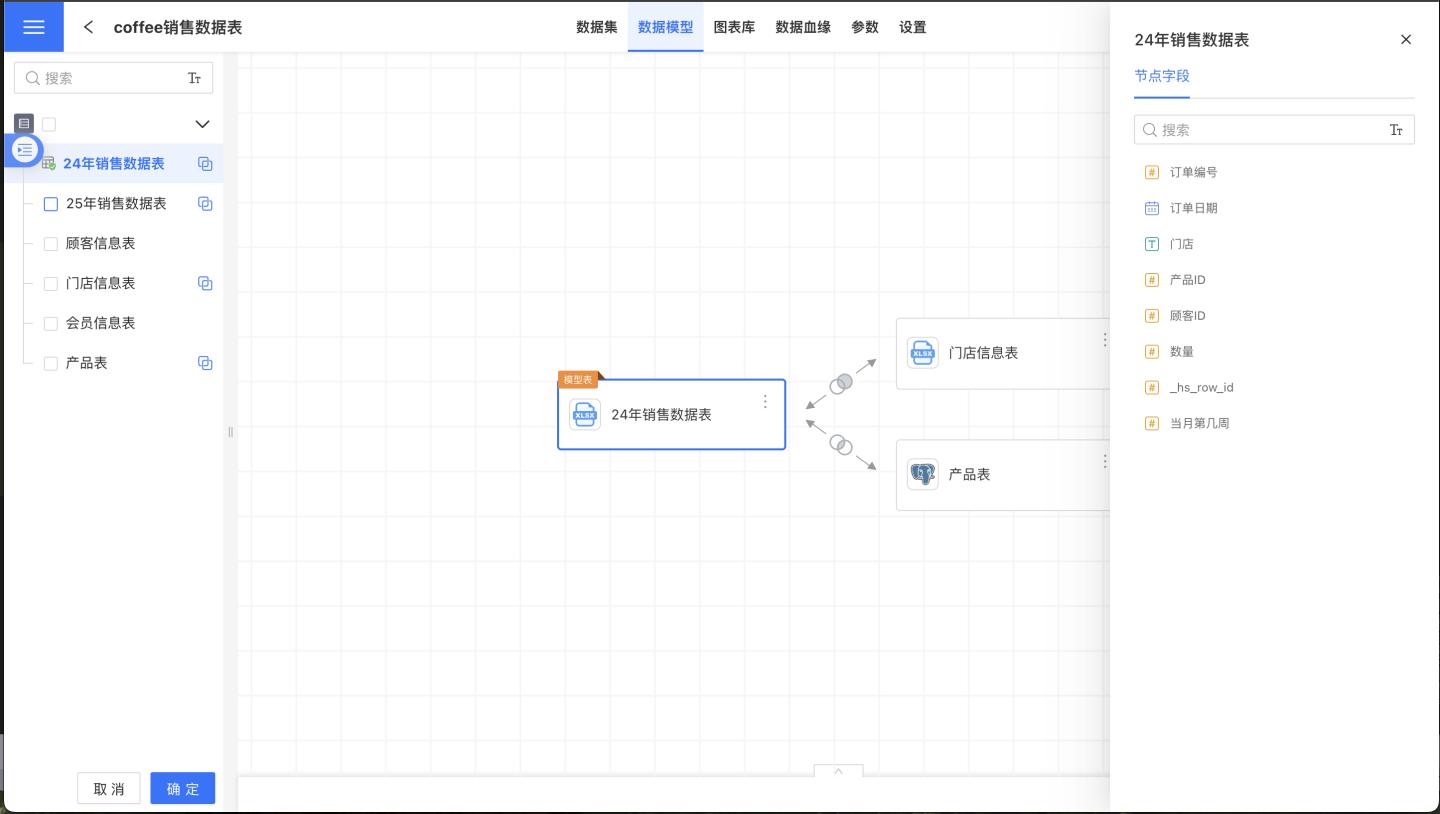Select the 数据模型 tab
This screenshot has width=1440, height=814.
click(666, 27)
